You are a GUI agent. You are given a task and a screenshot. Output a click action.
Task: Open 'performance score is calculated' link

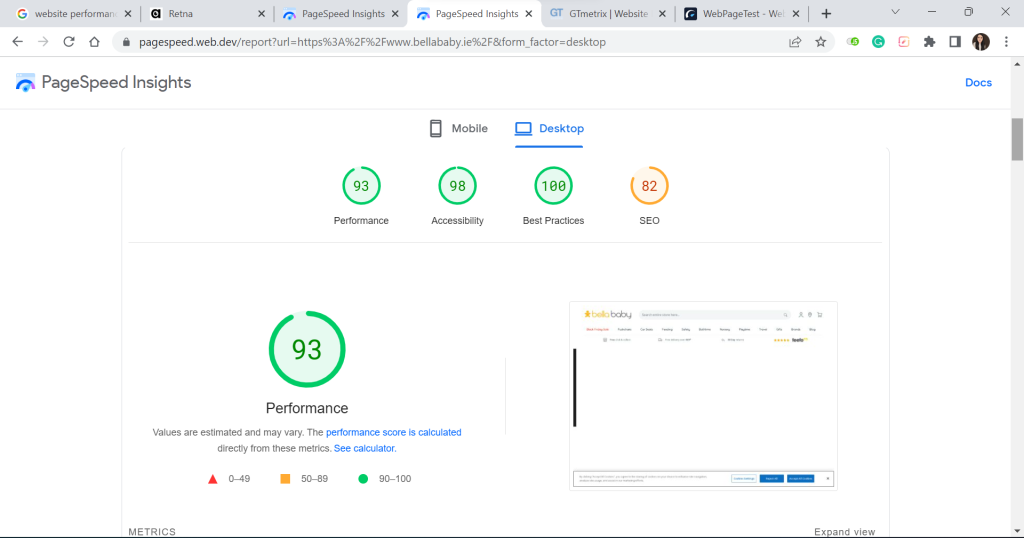click(394, 432)
